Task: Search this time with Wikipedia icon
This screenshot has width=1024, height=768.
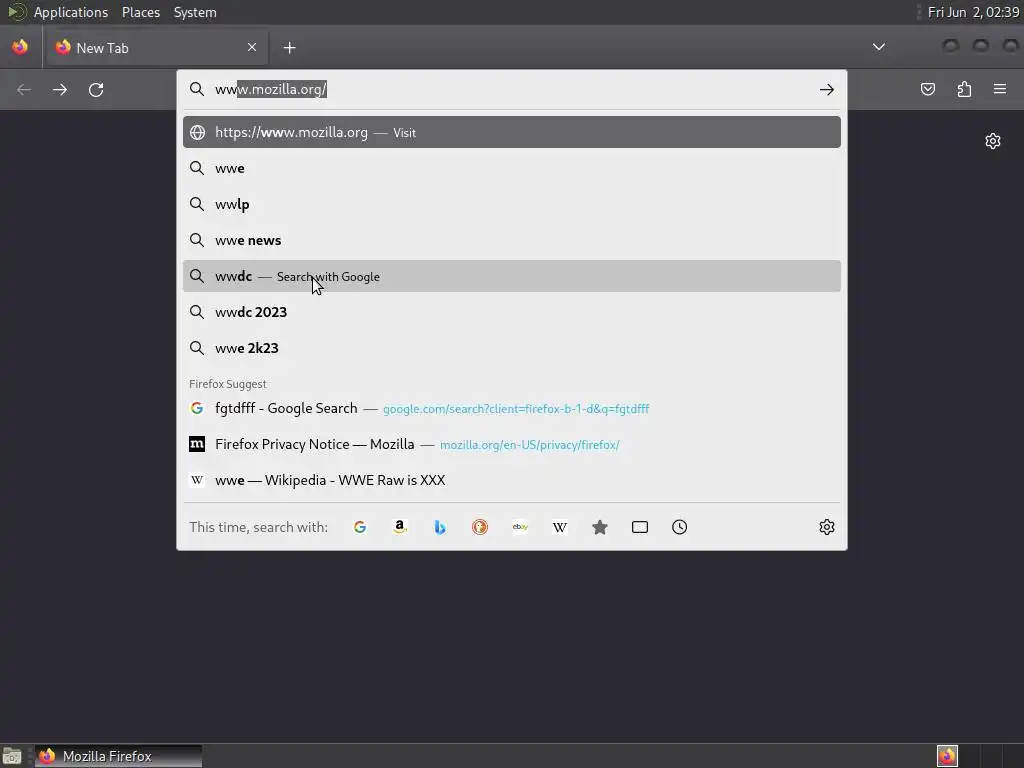Action: pyautogui.click(x=560, y=527)
